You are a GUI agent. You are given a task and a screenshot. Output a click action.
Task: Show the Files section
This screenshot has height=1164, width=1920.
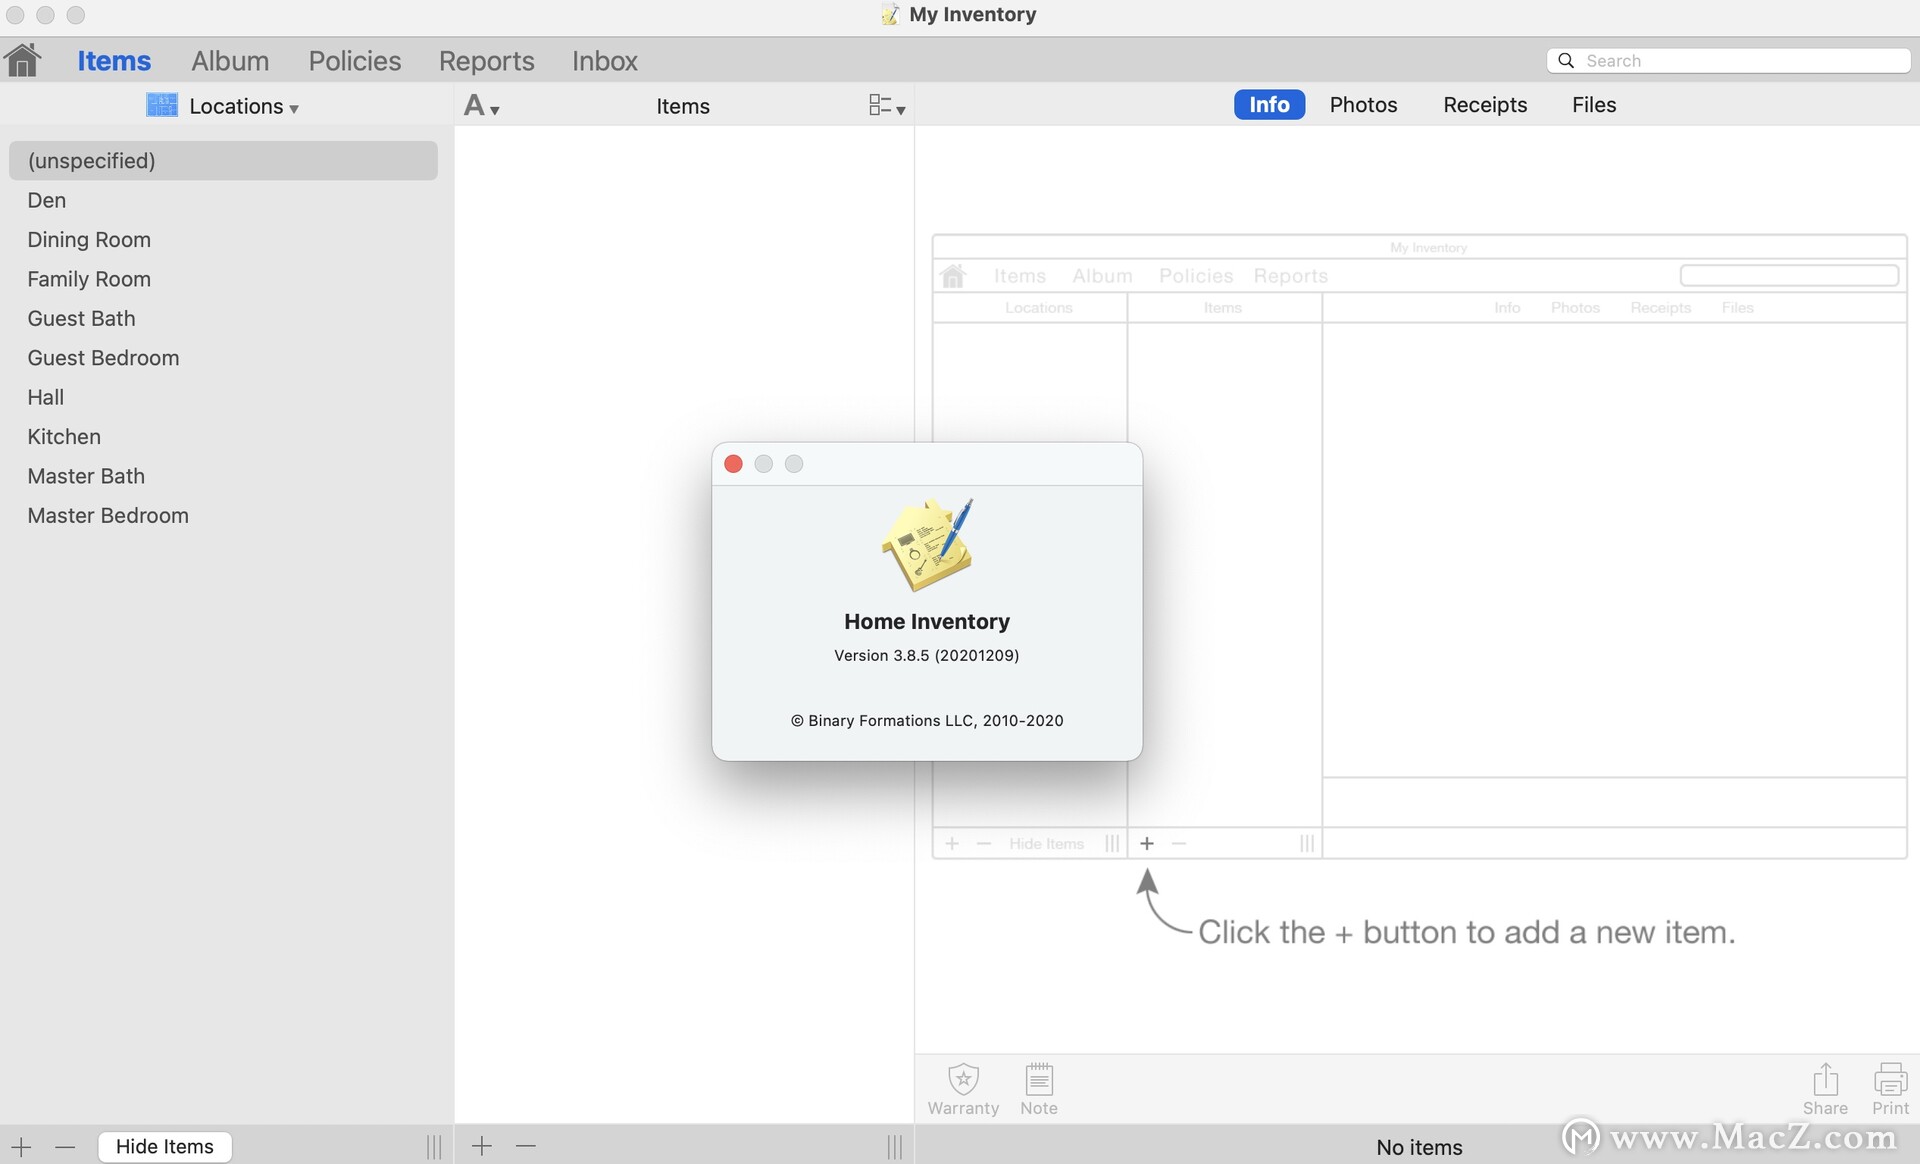pyautogui.click(x=1593, y=105)
